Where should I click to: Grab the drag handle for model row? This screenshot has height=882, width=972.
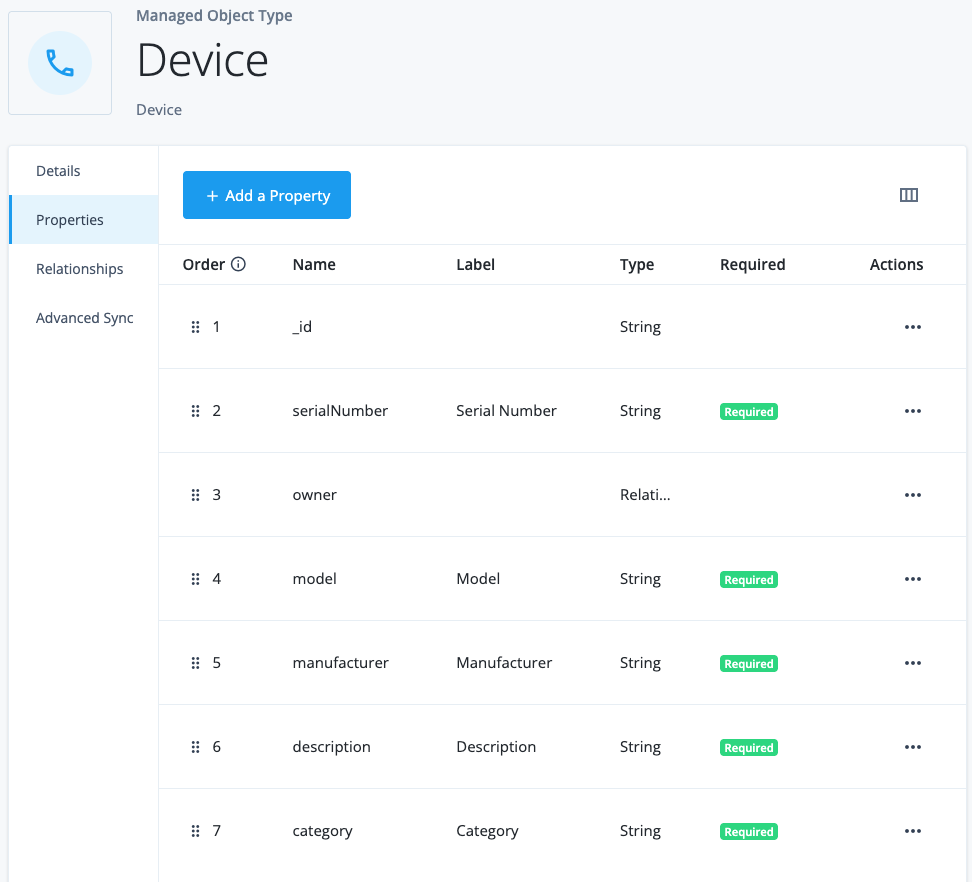click(x=195, y=579)
